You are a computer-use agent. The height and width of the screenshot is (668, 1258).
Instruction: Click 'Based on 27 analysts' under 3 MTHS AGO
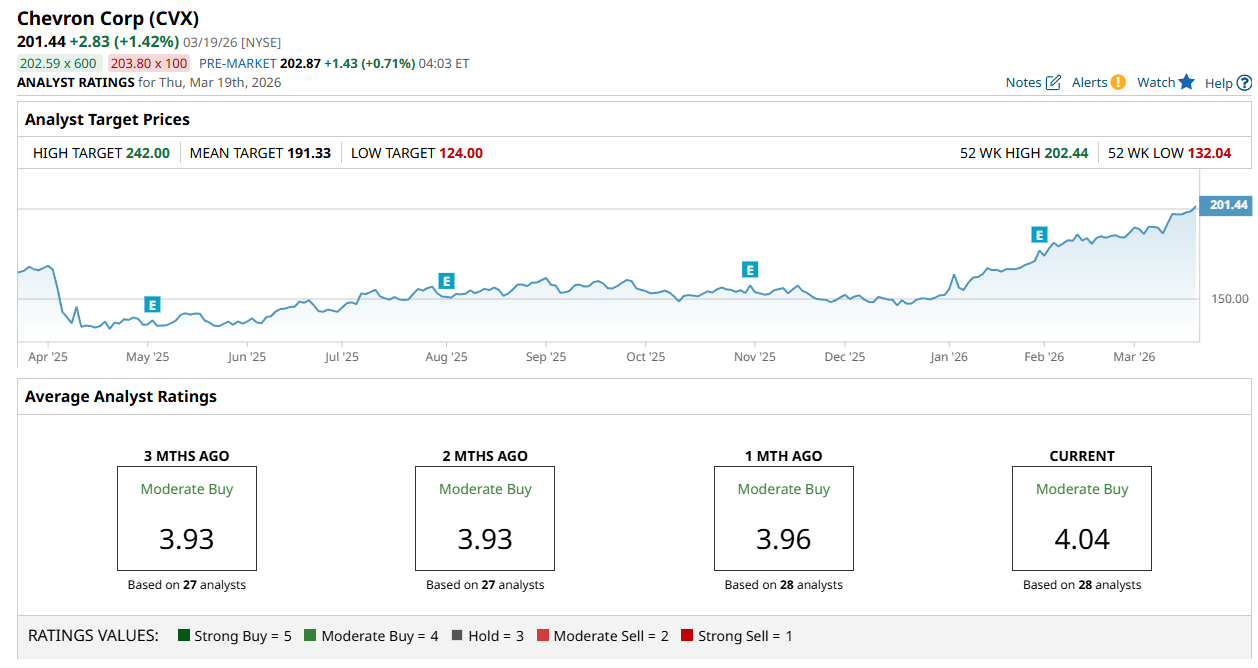click(187, 585)
